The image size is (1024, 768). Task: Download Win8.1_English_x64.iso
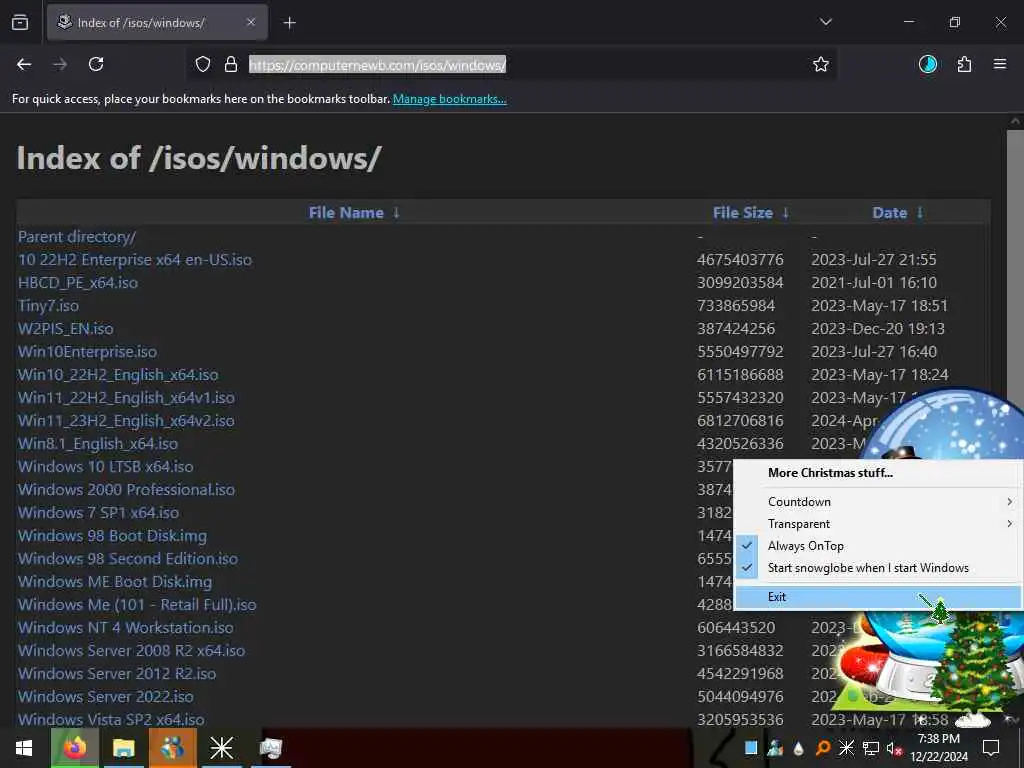(98, 443)
